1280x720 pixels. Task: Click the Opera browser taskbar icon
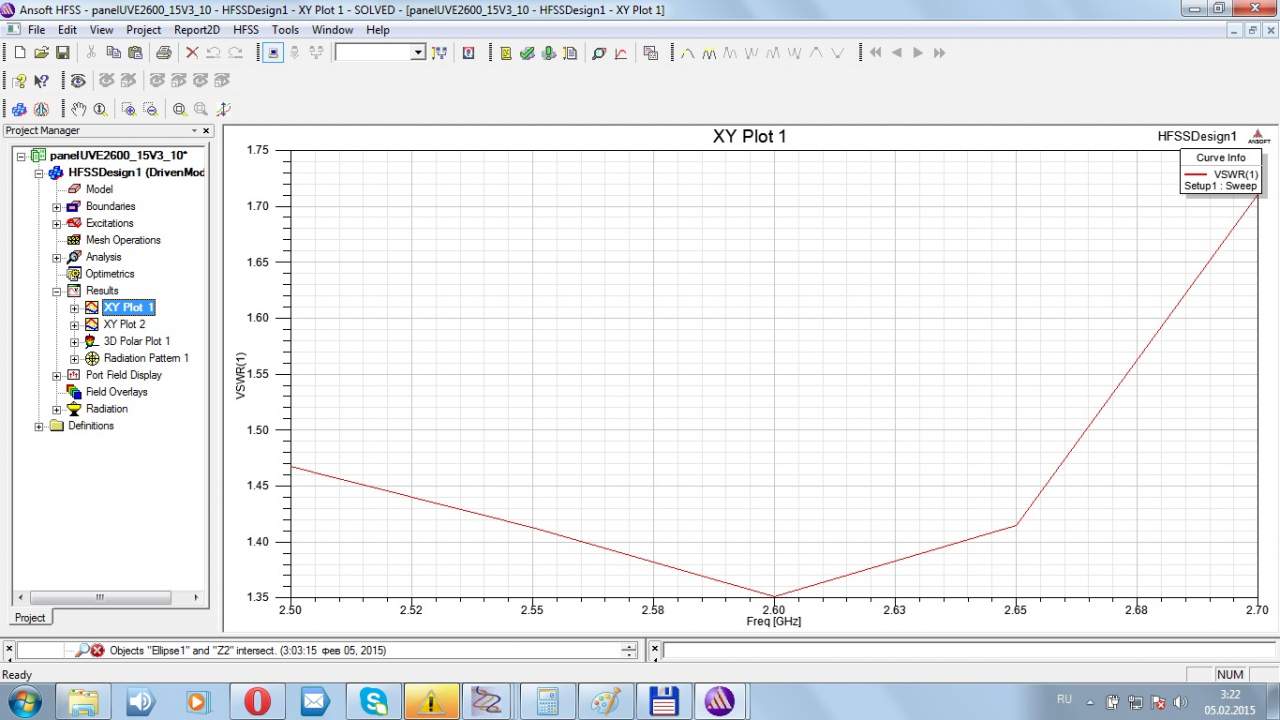point(257,701)
